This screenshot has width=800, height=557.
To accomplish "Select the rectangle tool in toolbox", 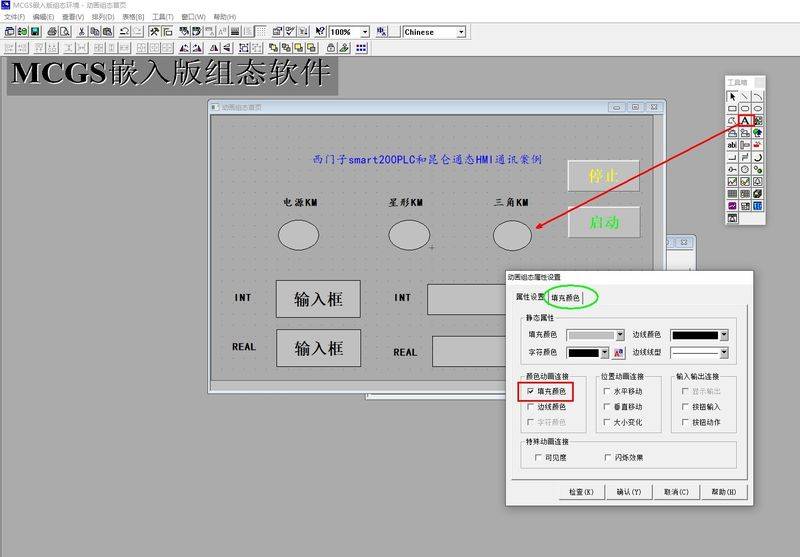I will coord(732,108).
